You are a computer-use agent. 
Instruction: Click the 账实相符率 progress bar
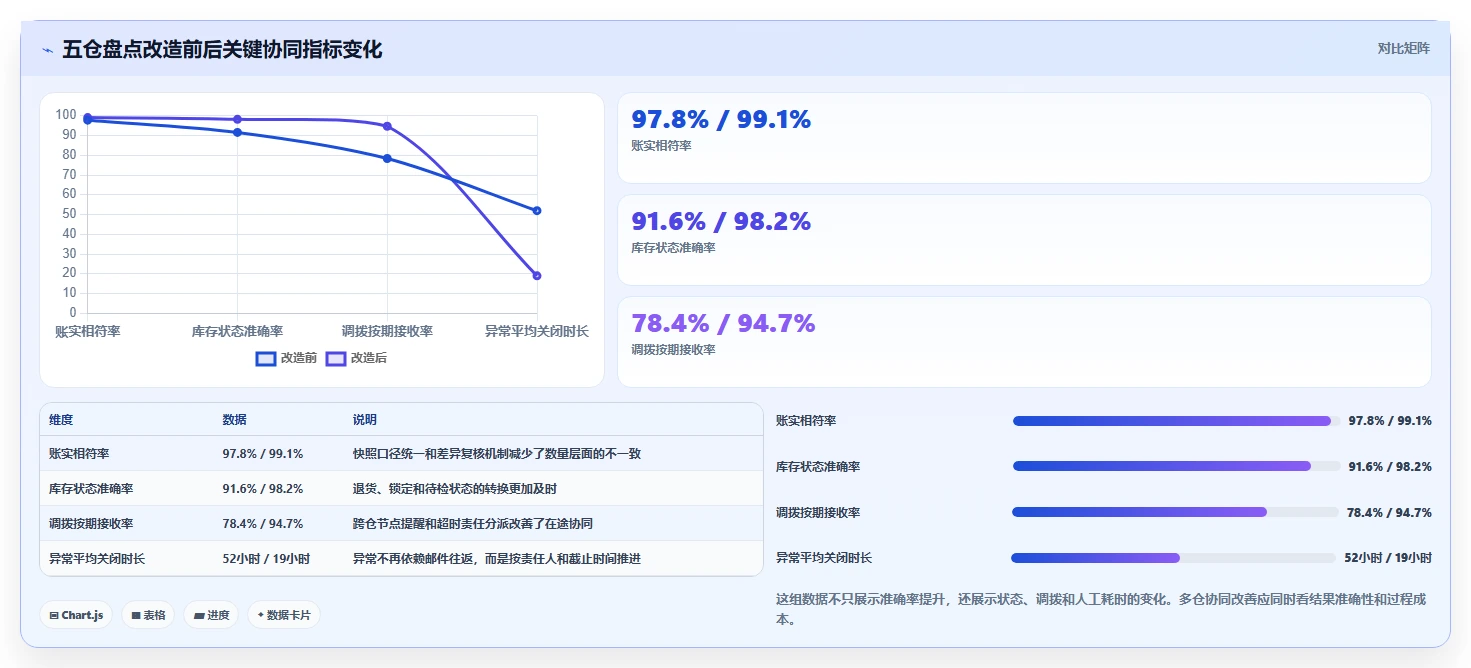click(1176, 421)
